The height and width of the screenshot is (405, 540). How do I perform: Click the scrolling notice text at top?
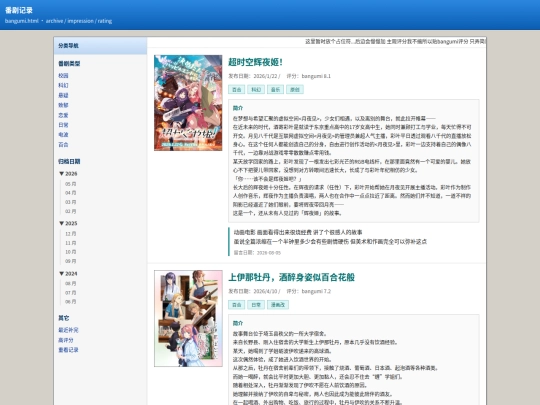tap(395, 42)
